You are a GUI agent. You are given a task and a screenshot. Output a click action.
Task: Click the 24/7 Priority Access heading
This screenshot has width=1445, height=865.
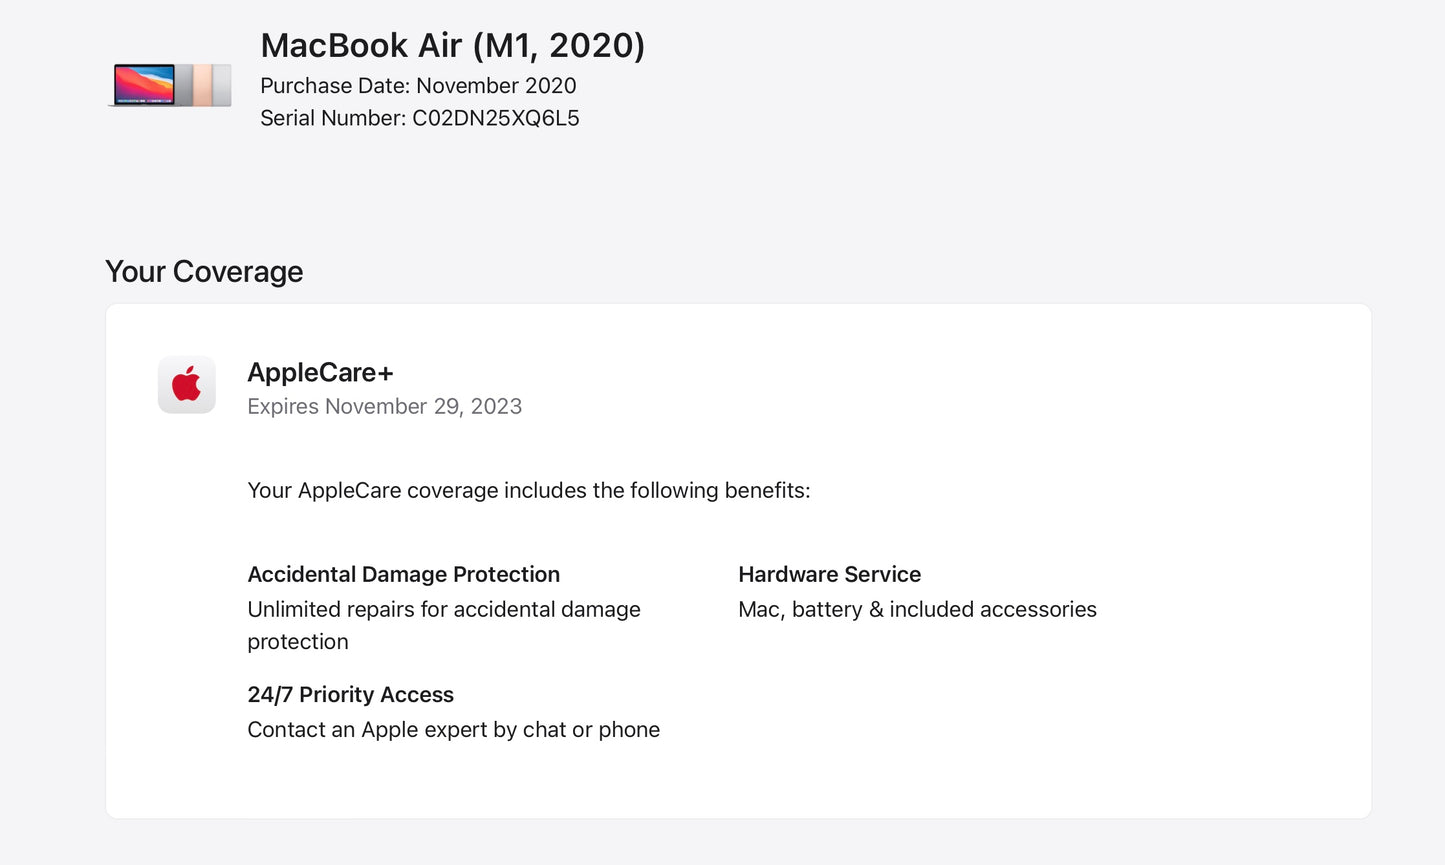click(350, 694)
